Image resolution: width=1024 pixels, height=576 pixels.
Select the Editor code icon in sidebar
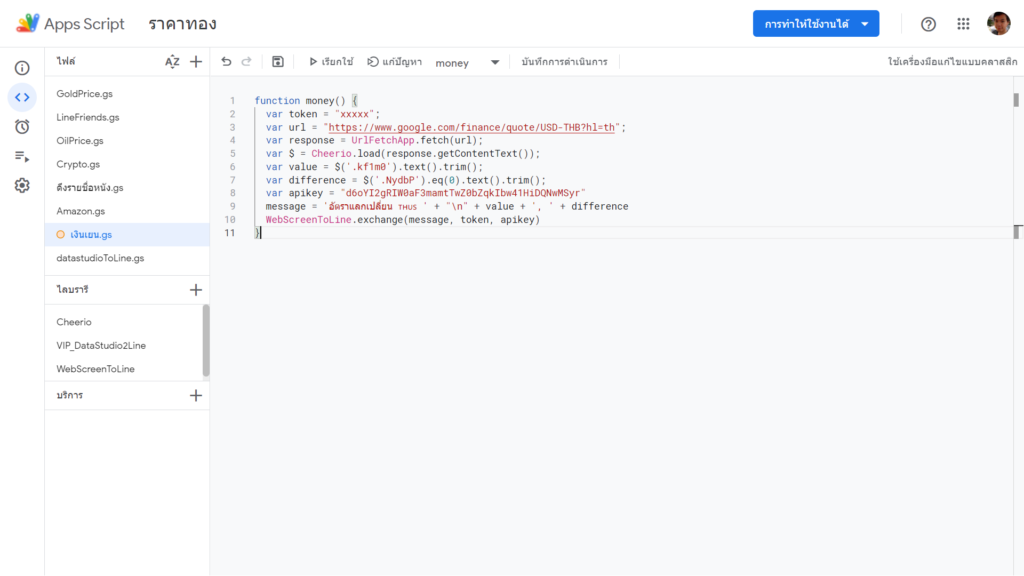click(22, 97)
